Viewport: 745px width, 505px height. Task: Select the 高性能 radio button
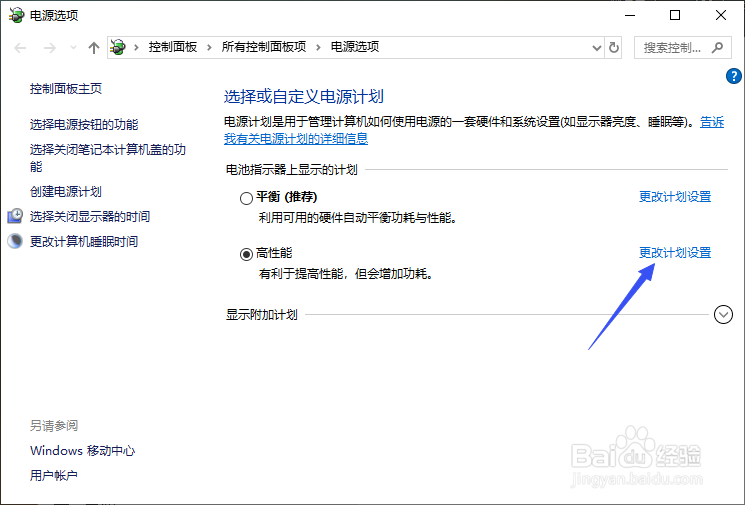pos(246,254)
